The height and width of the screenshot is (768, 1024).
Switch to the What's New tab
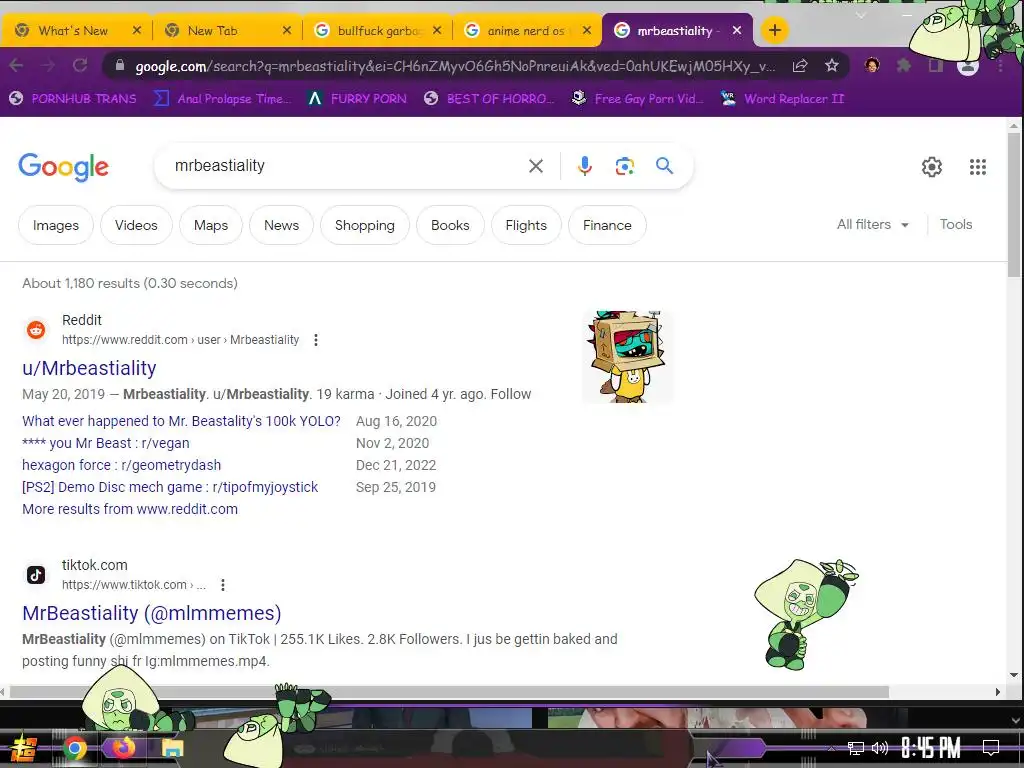click(72, 31)
